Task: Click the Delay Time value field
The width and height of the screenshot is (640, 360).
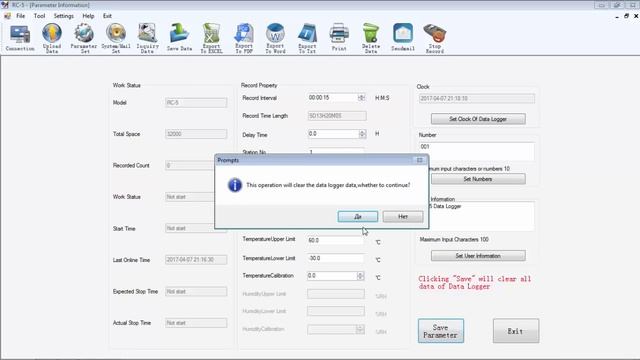Action: 333,134
